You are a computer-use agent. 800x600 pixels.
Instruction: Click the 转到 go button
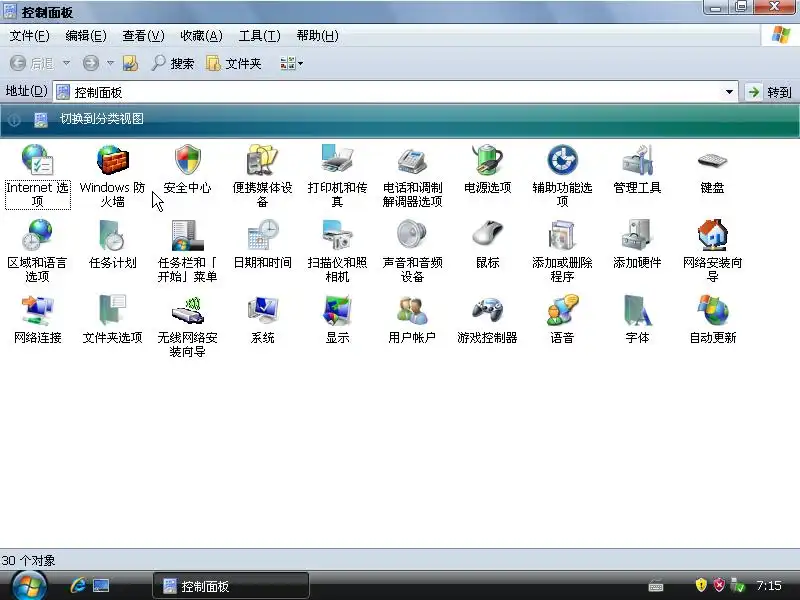coord(769,92)
